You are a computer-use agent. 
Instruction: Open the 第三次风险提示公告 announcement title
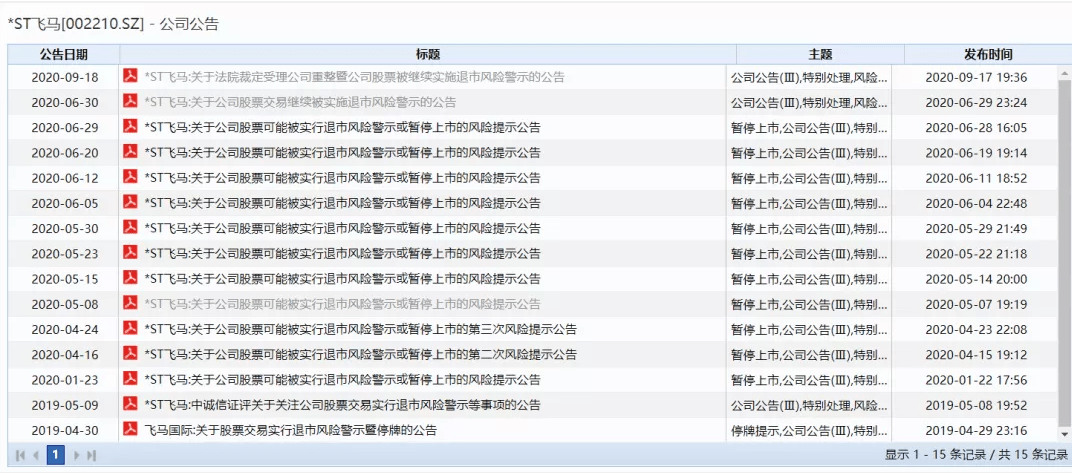(x=360, y=330)
